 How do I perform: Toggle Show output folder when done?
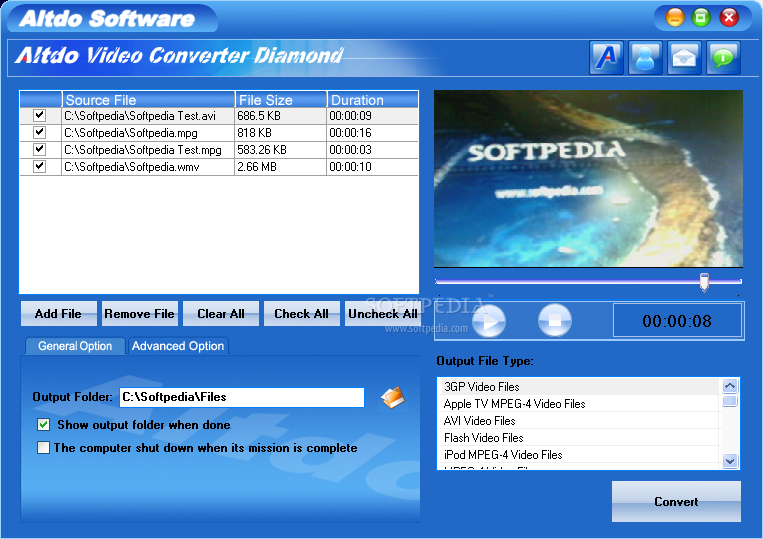click(x=43, y=425)
